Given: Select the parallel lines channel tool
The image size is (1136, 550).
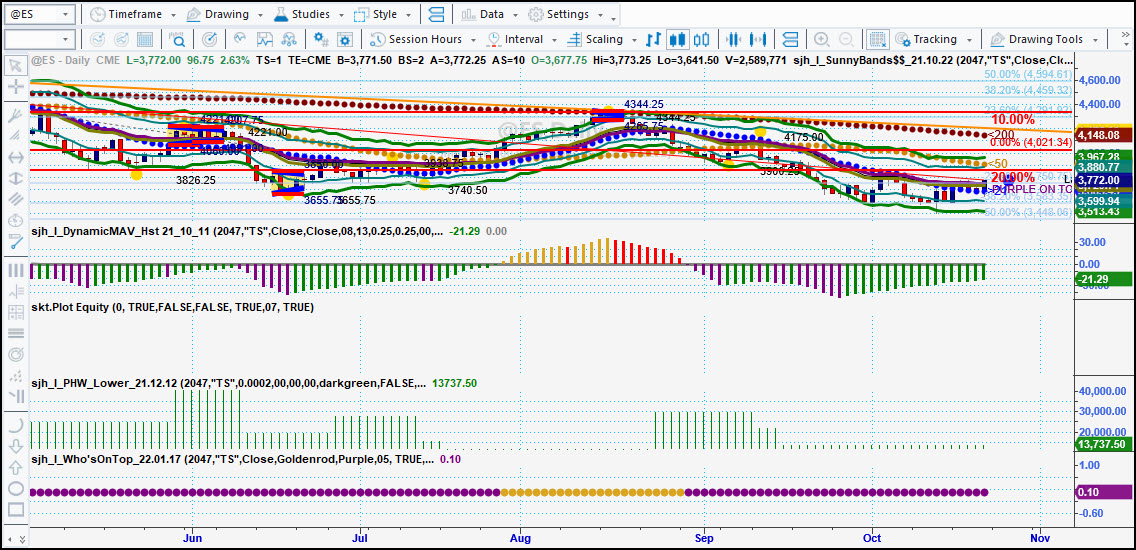Looking at the screenshot, I should click(x=14, y=198).
